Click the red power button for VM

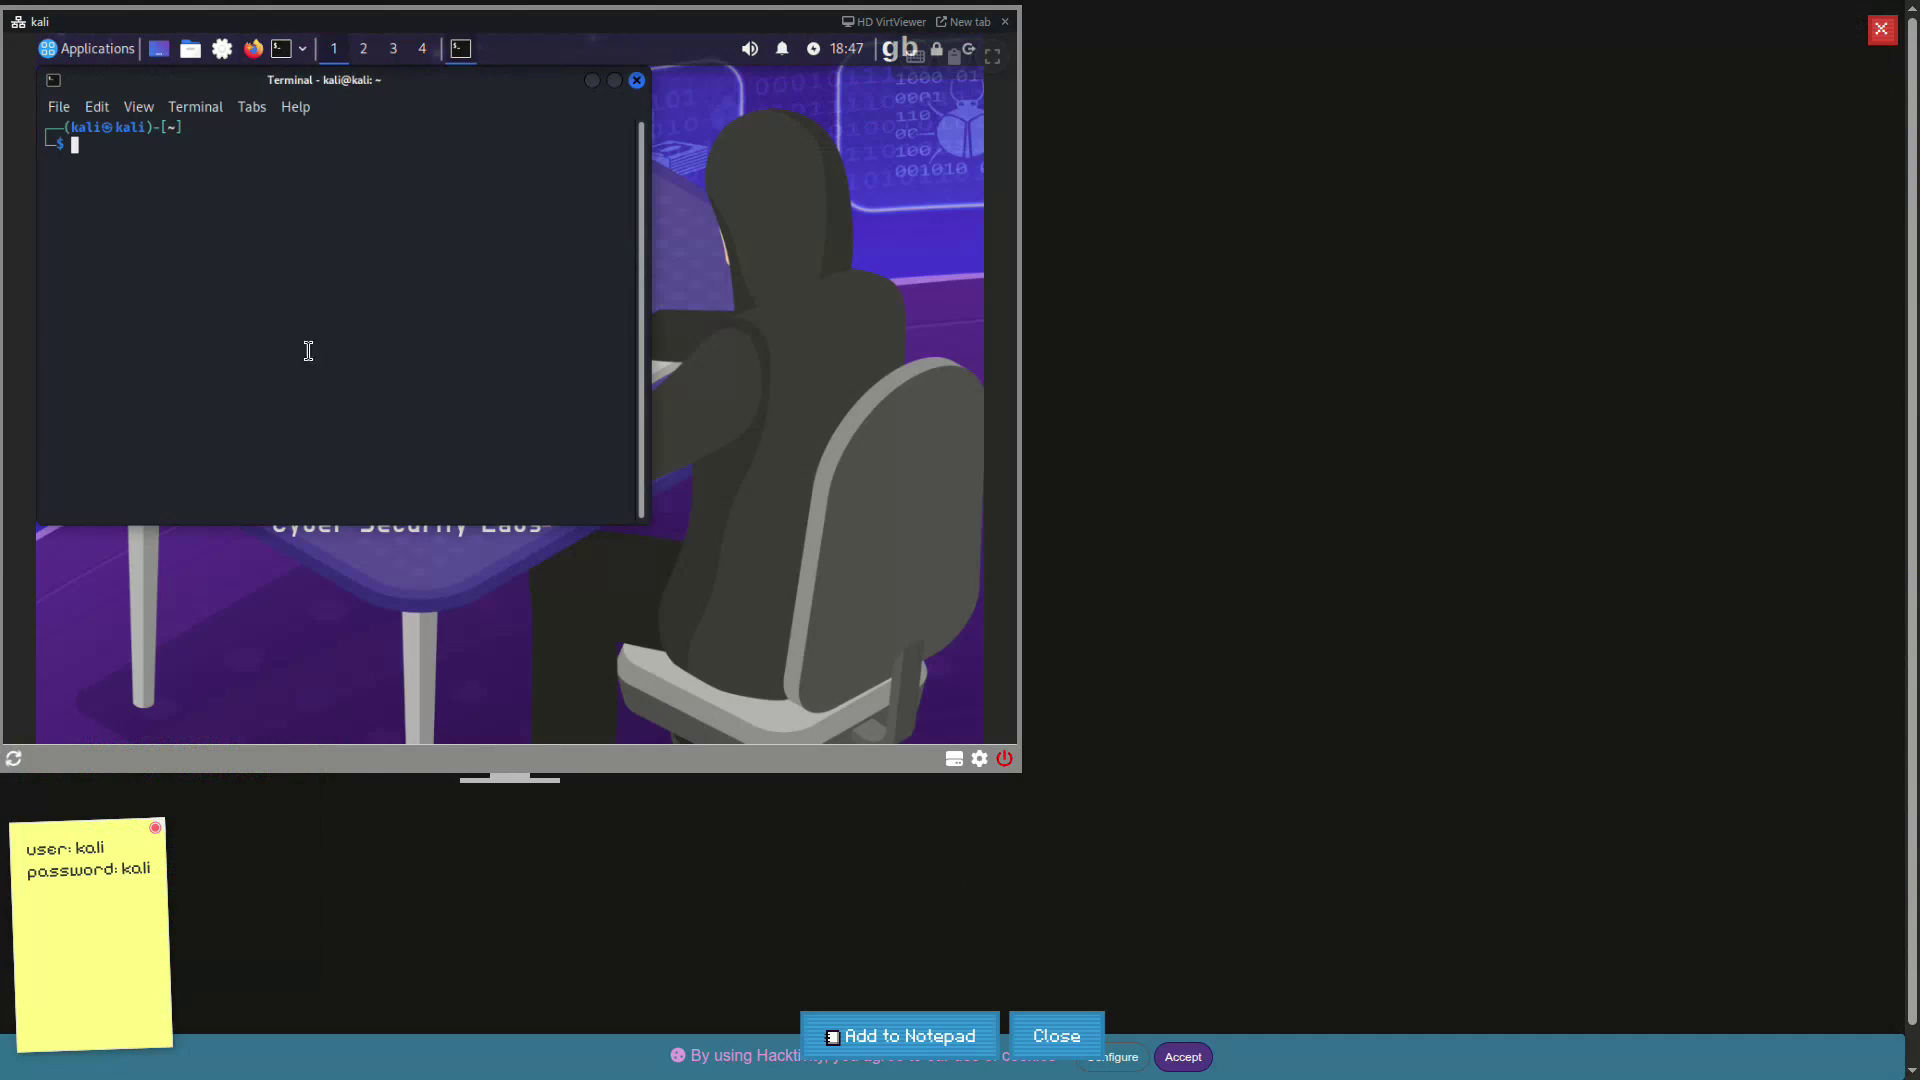(x=1005, y=759)
